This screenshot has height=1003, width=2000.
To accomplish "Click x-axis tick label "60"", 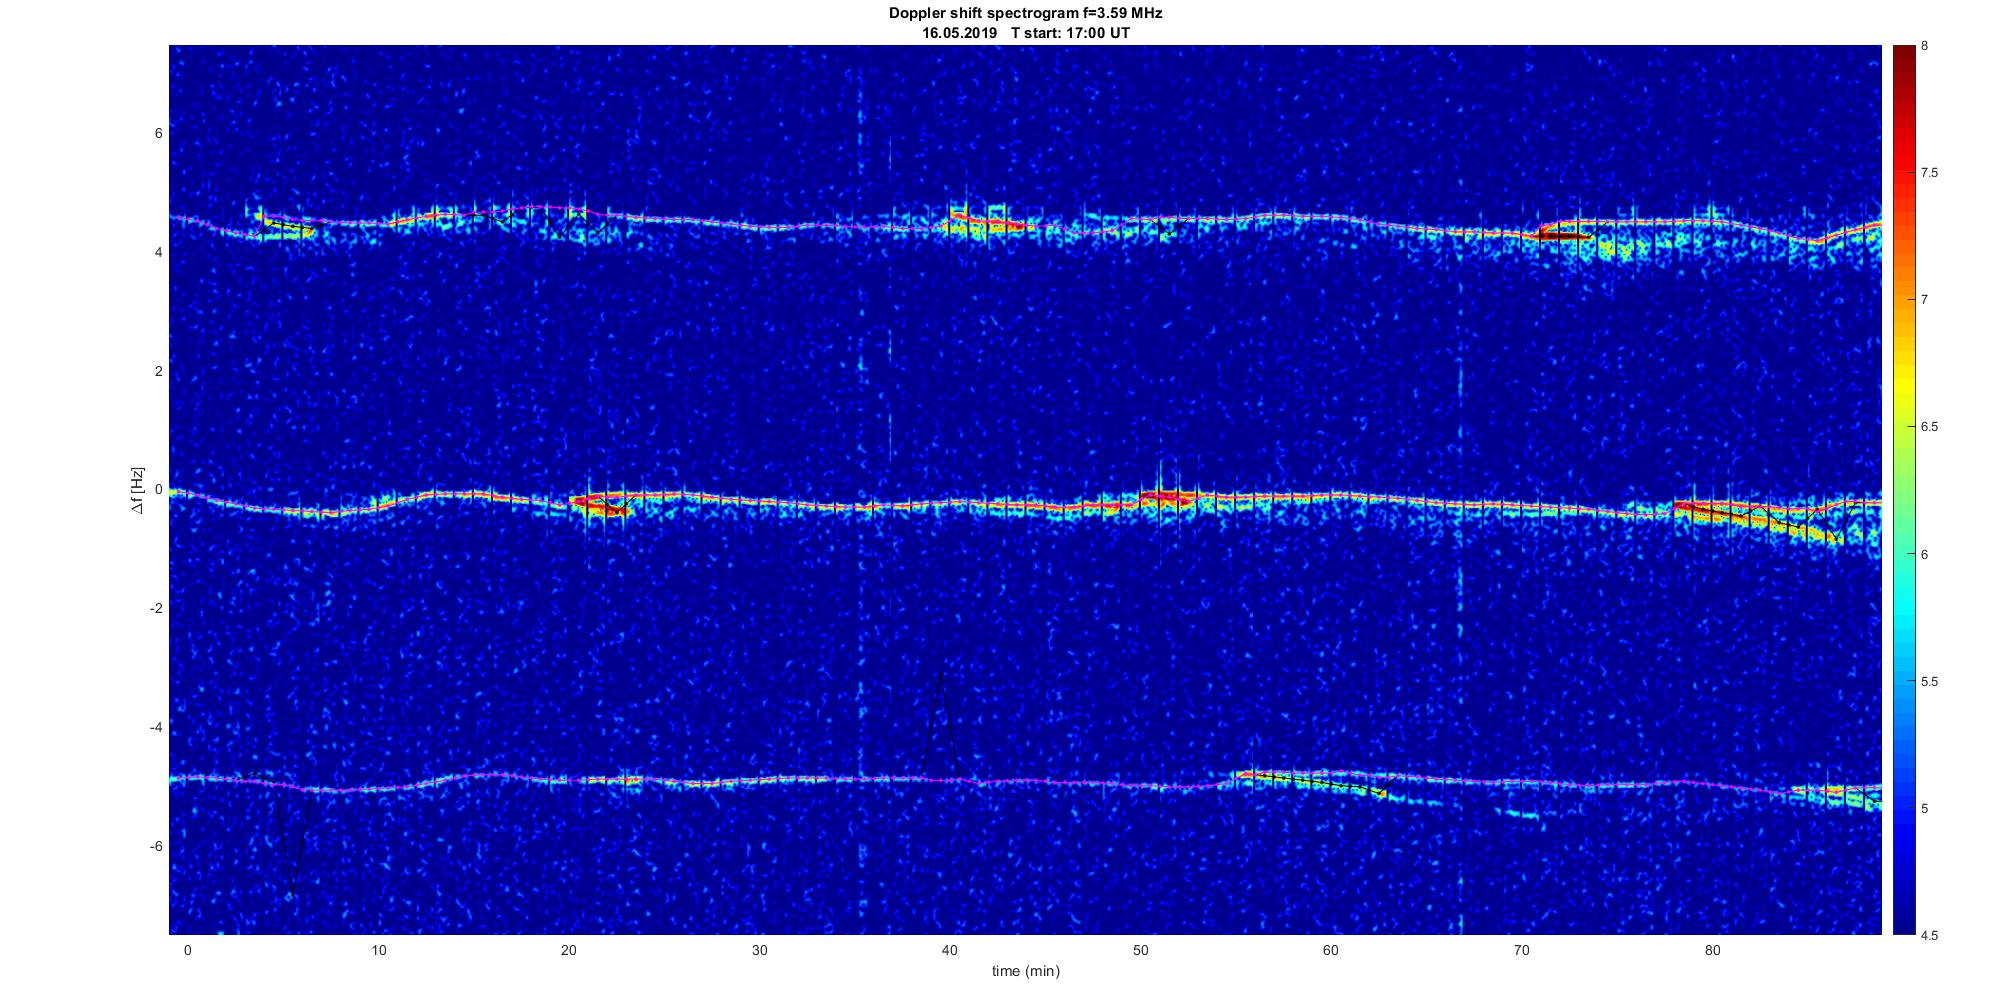I will pos(1331,950).
